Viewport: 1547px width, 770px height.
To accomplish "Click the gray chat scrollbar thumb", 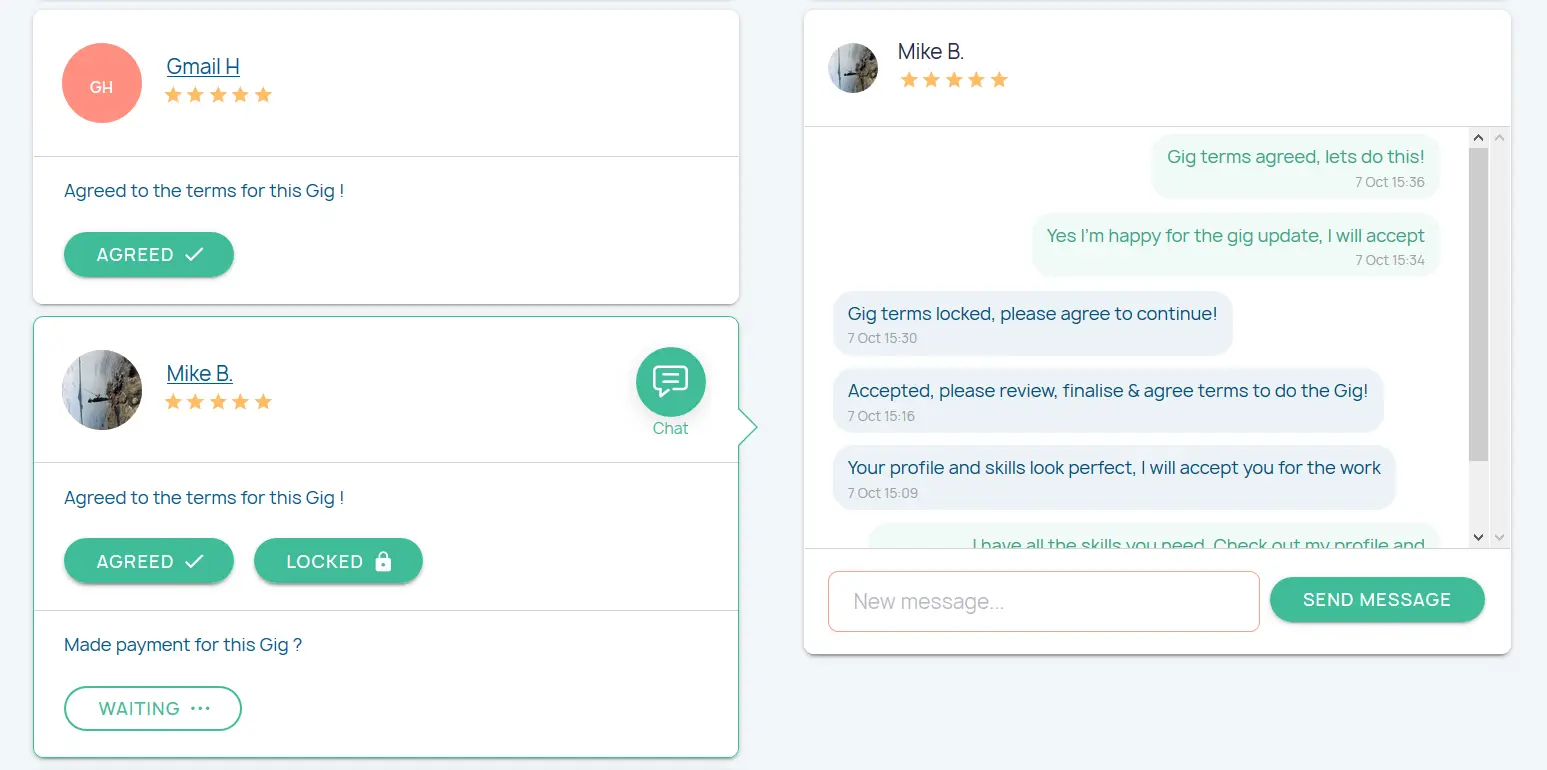I will point(1479,300).
